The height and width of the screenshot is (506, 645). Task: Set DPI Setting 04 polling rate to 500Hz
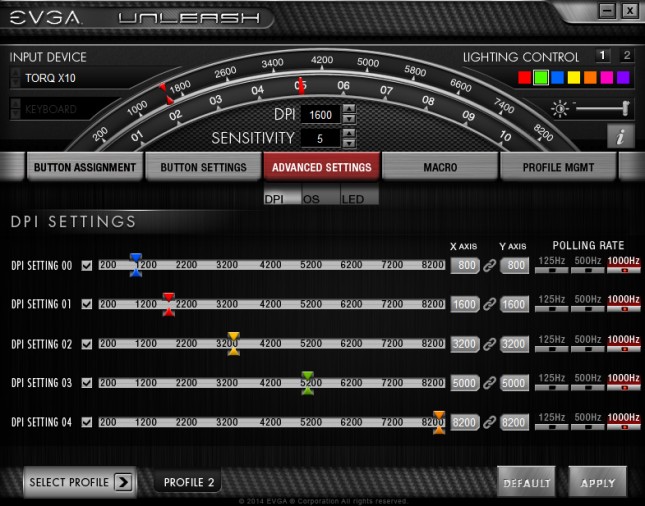(x=587, y=422)
